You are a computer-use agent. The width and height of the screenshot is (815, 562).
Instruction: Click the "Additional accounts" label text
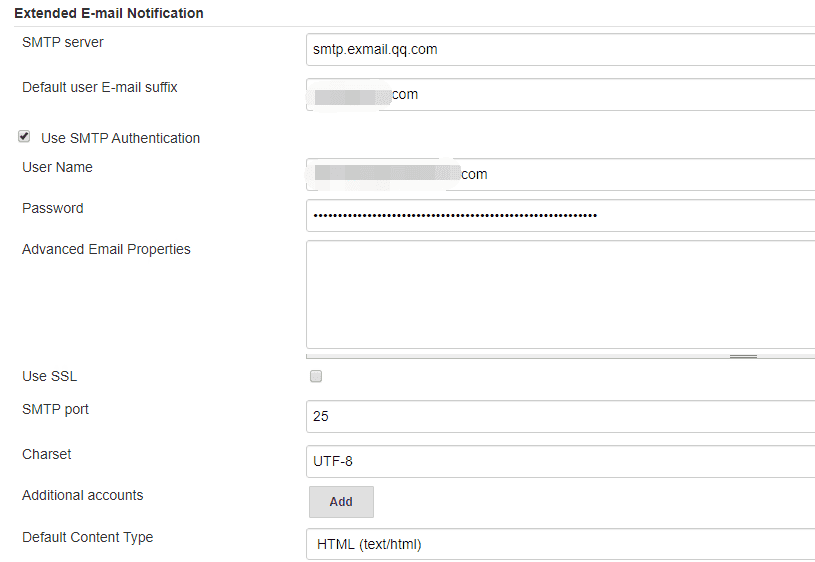click(83, 495)
